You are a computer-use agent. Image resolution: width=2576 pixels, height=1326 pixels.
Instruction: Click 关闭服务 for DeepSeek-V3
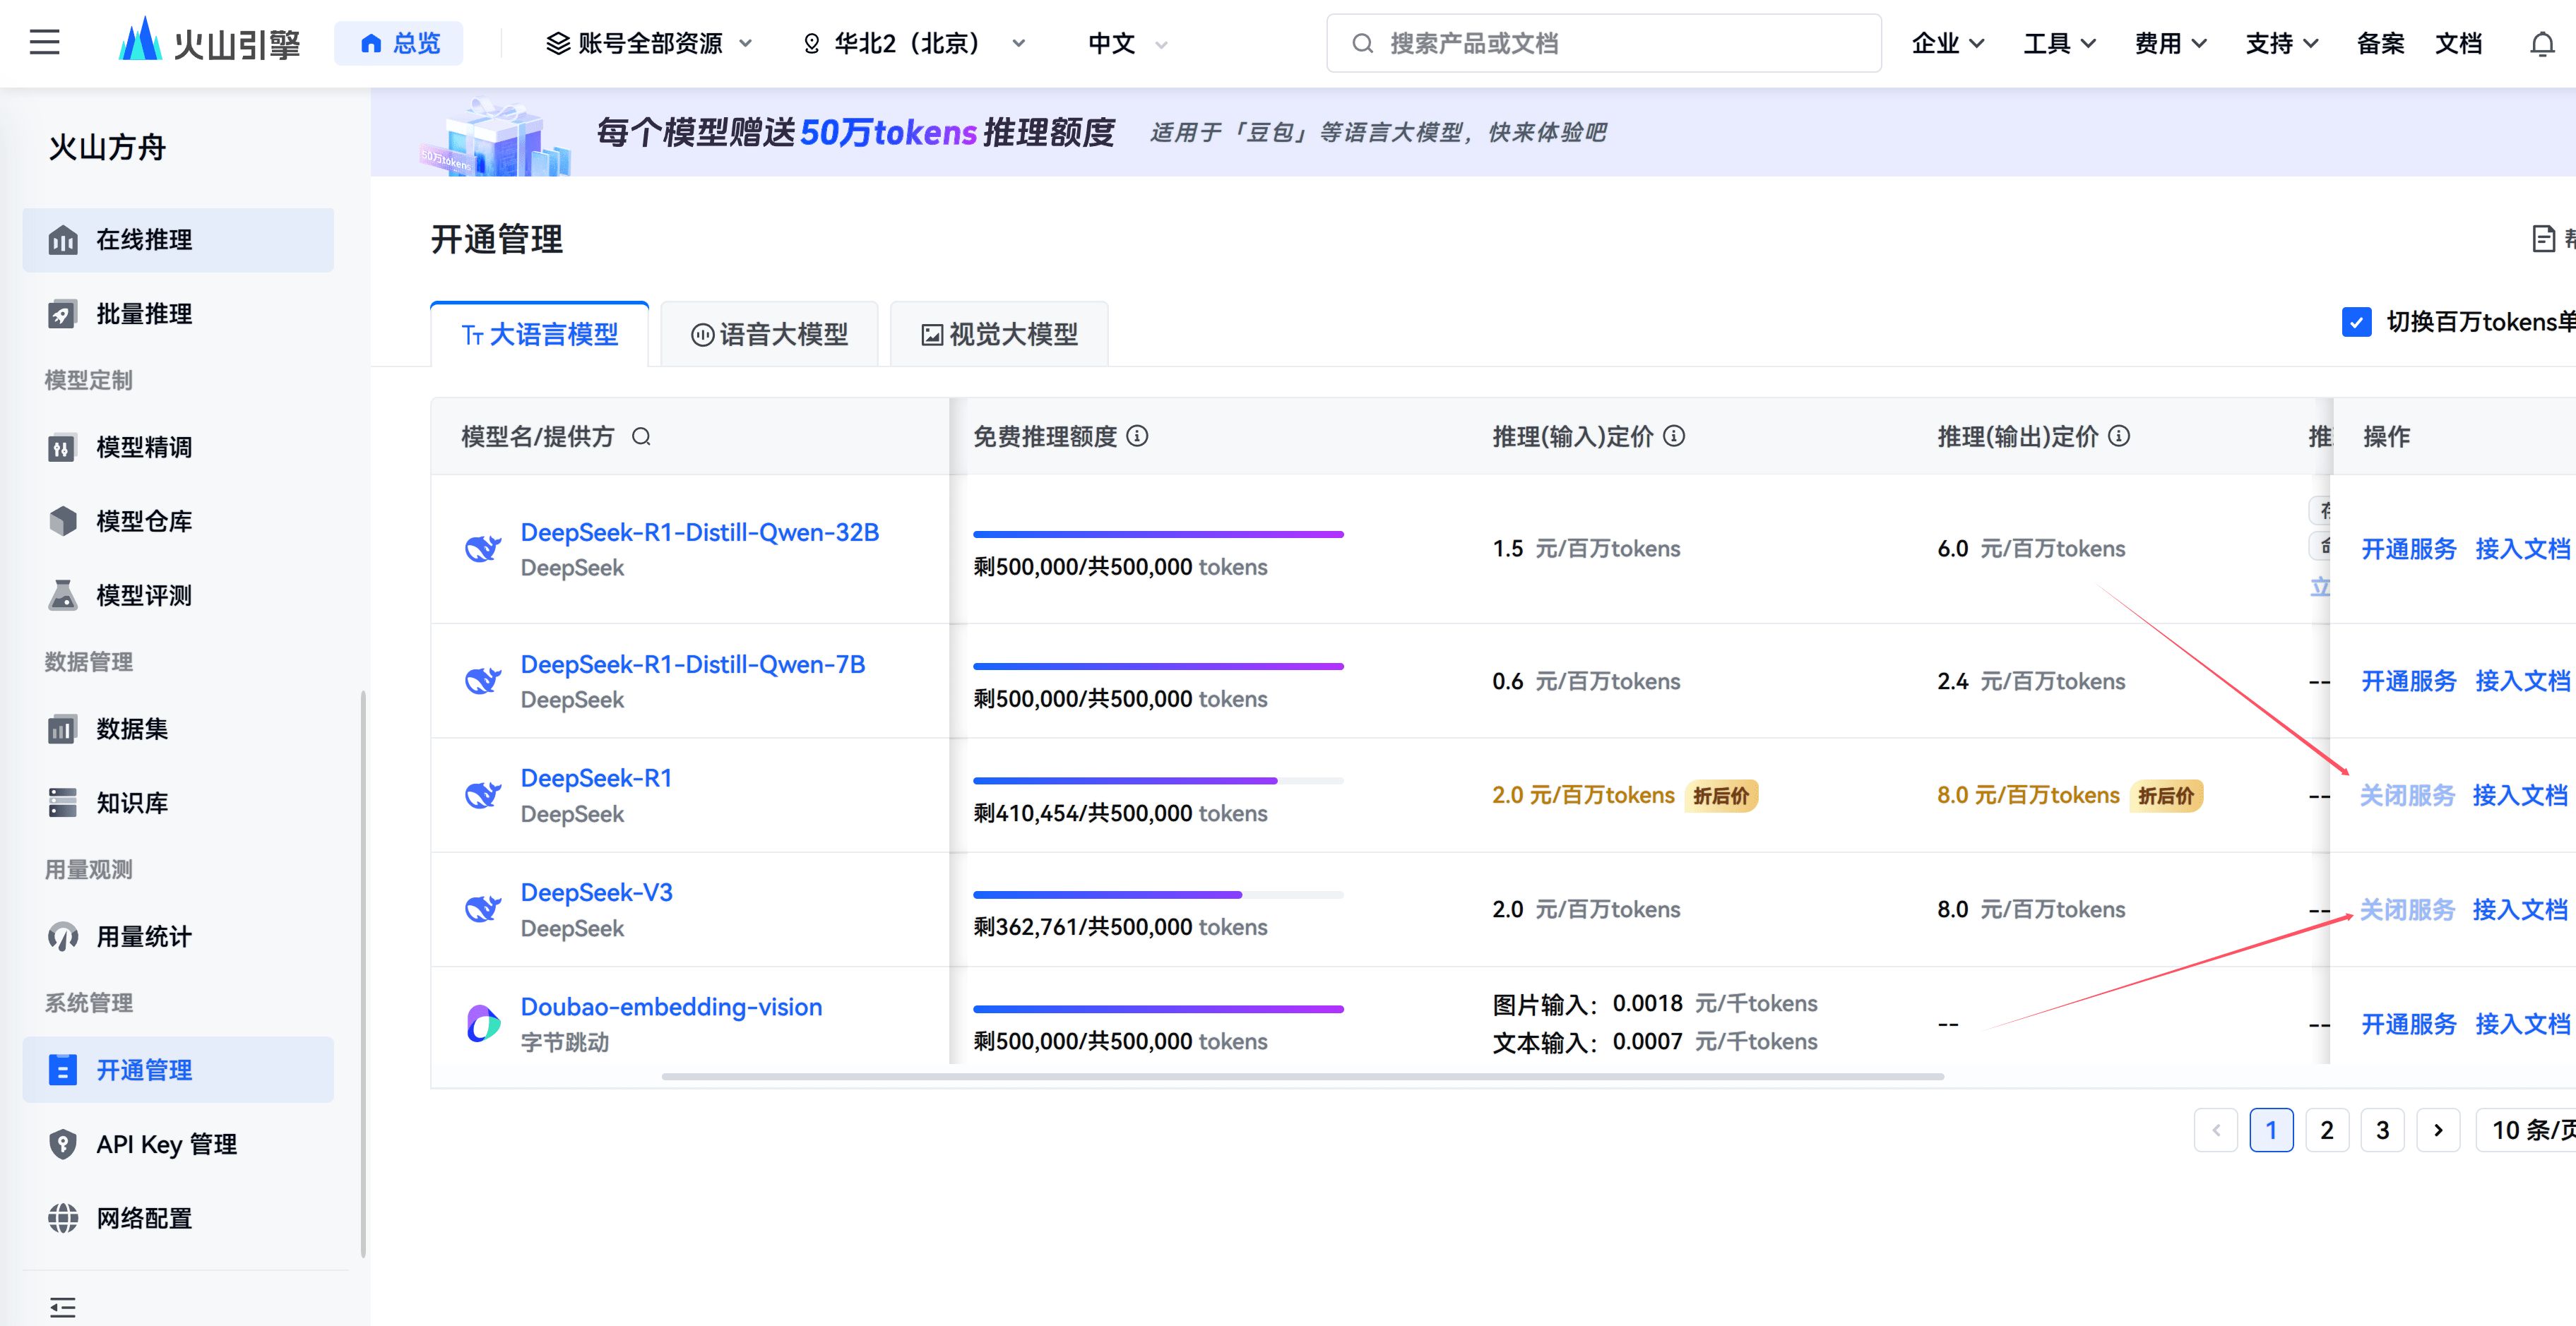[x=2407, y=909]
